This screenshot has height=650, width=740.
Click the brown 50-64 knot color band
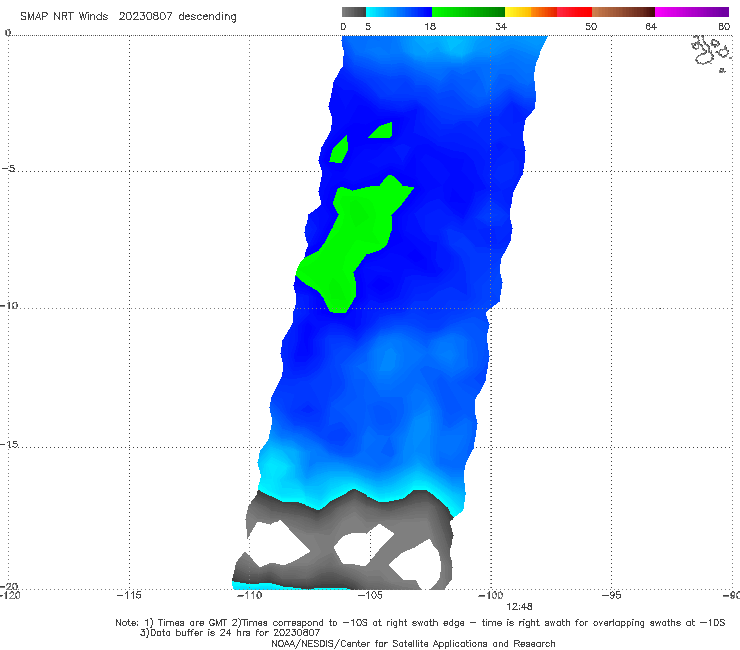pyautogui.click(x=623, y=12)
